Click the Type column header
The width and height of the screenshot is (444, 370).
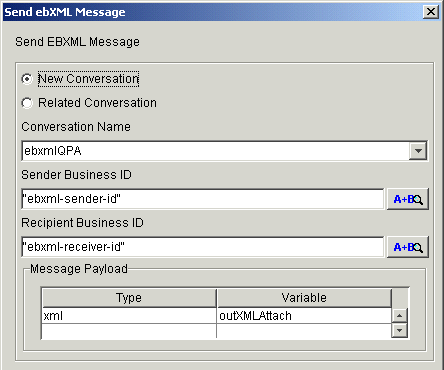(x=129, y=298)
